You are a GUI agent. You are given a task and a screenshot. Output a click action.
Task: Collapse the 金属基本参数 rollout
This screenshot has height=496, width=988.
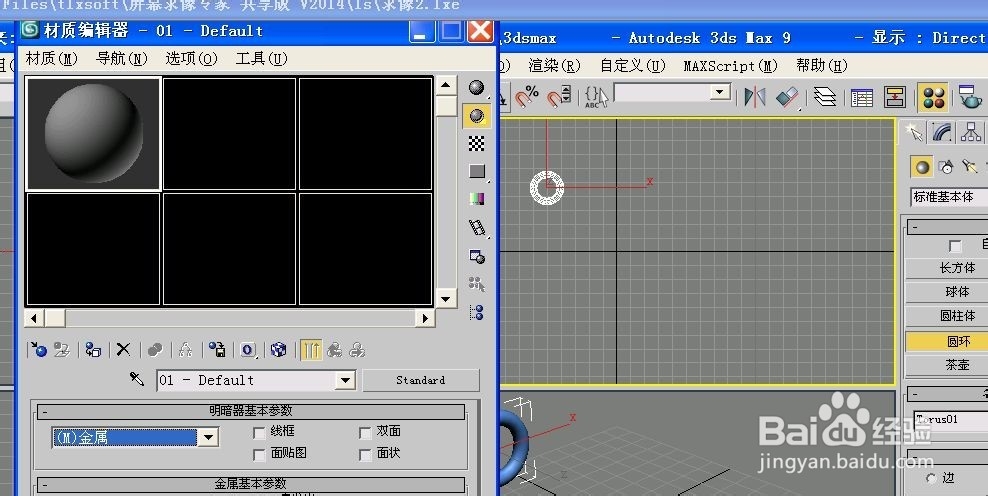[251, 483]
